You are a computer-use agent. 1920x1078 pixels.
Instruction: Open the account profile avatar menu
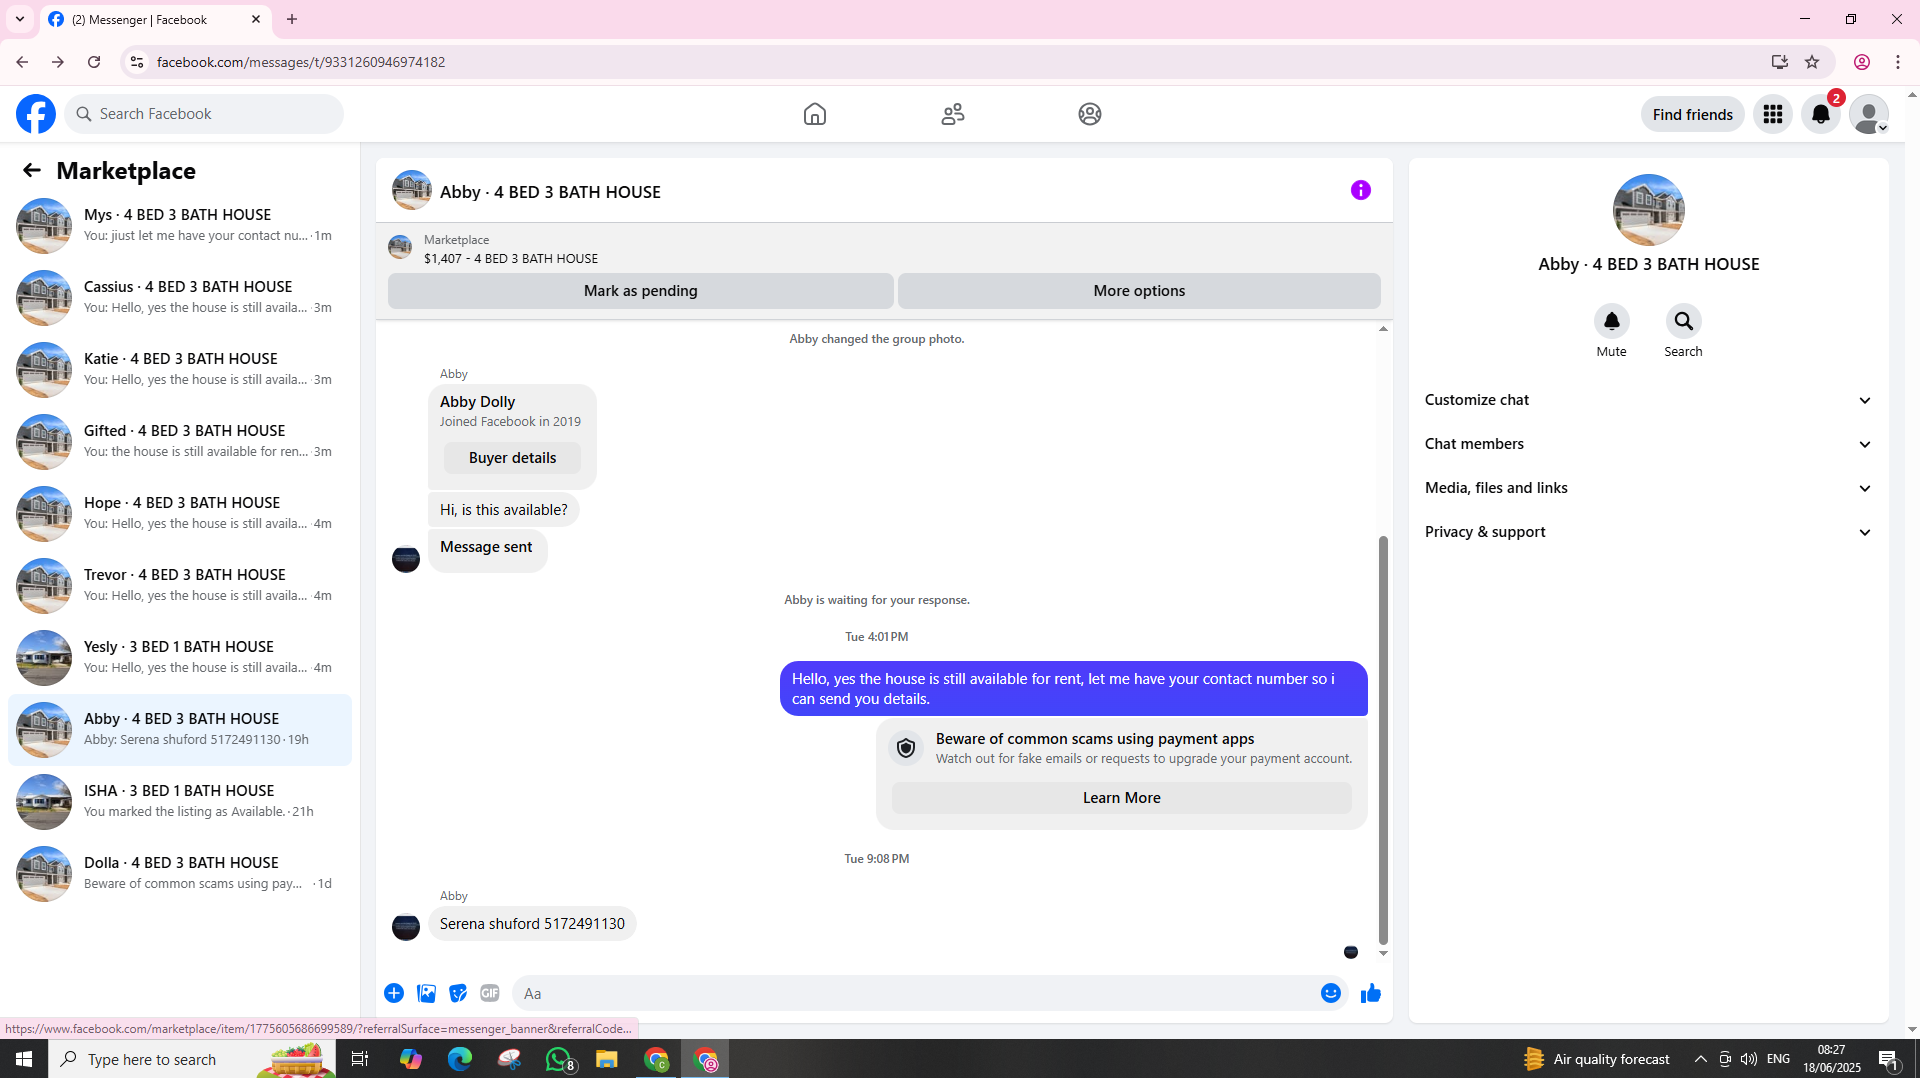pos(1869,114)
